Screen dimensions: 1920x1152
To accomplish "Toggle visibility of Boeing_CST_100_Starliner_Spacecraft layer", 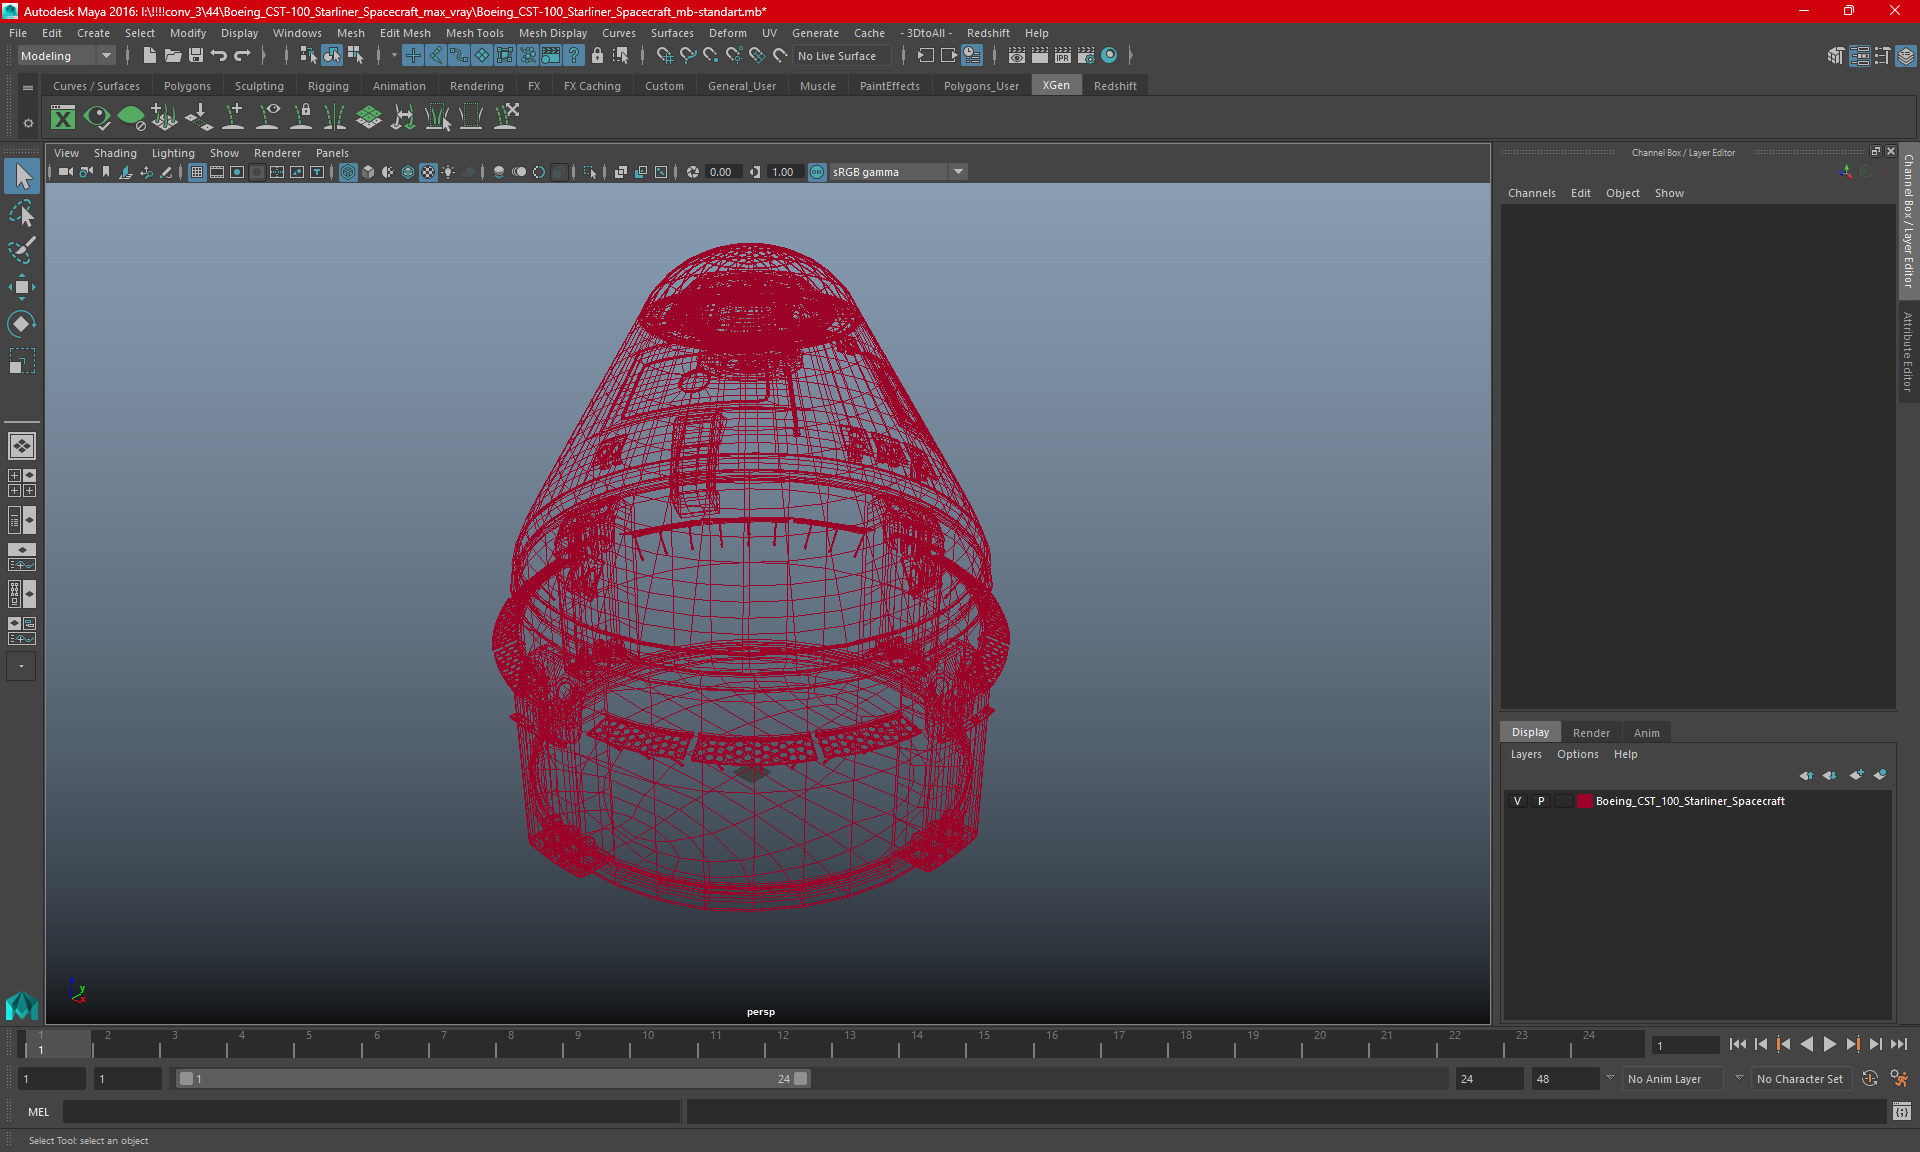I will pos(1517,801).
